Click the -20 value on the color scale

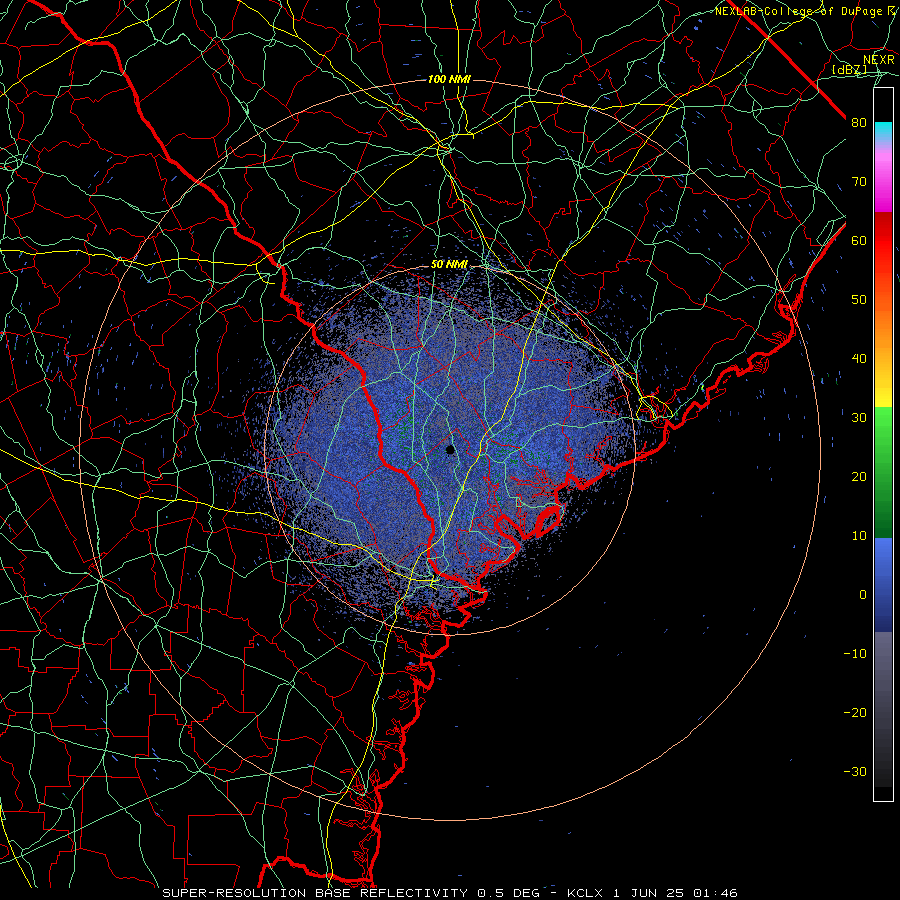(x=855, y=713)
